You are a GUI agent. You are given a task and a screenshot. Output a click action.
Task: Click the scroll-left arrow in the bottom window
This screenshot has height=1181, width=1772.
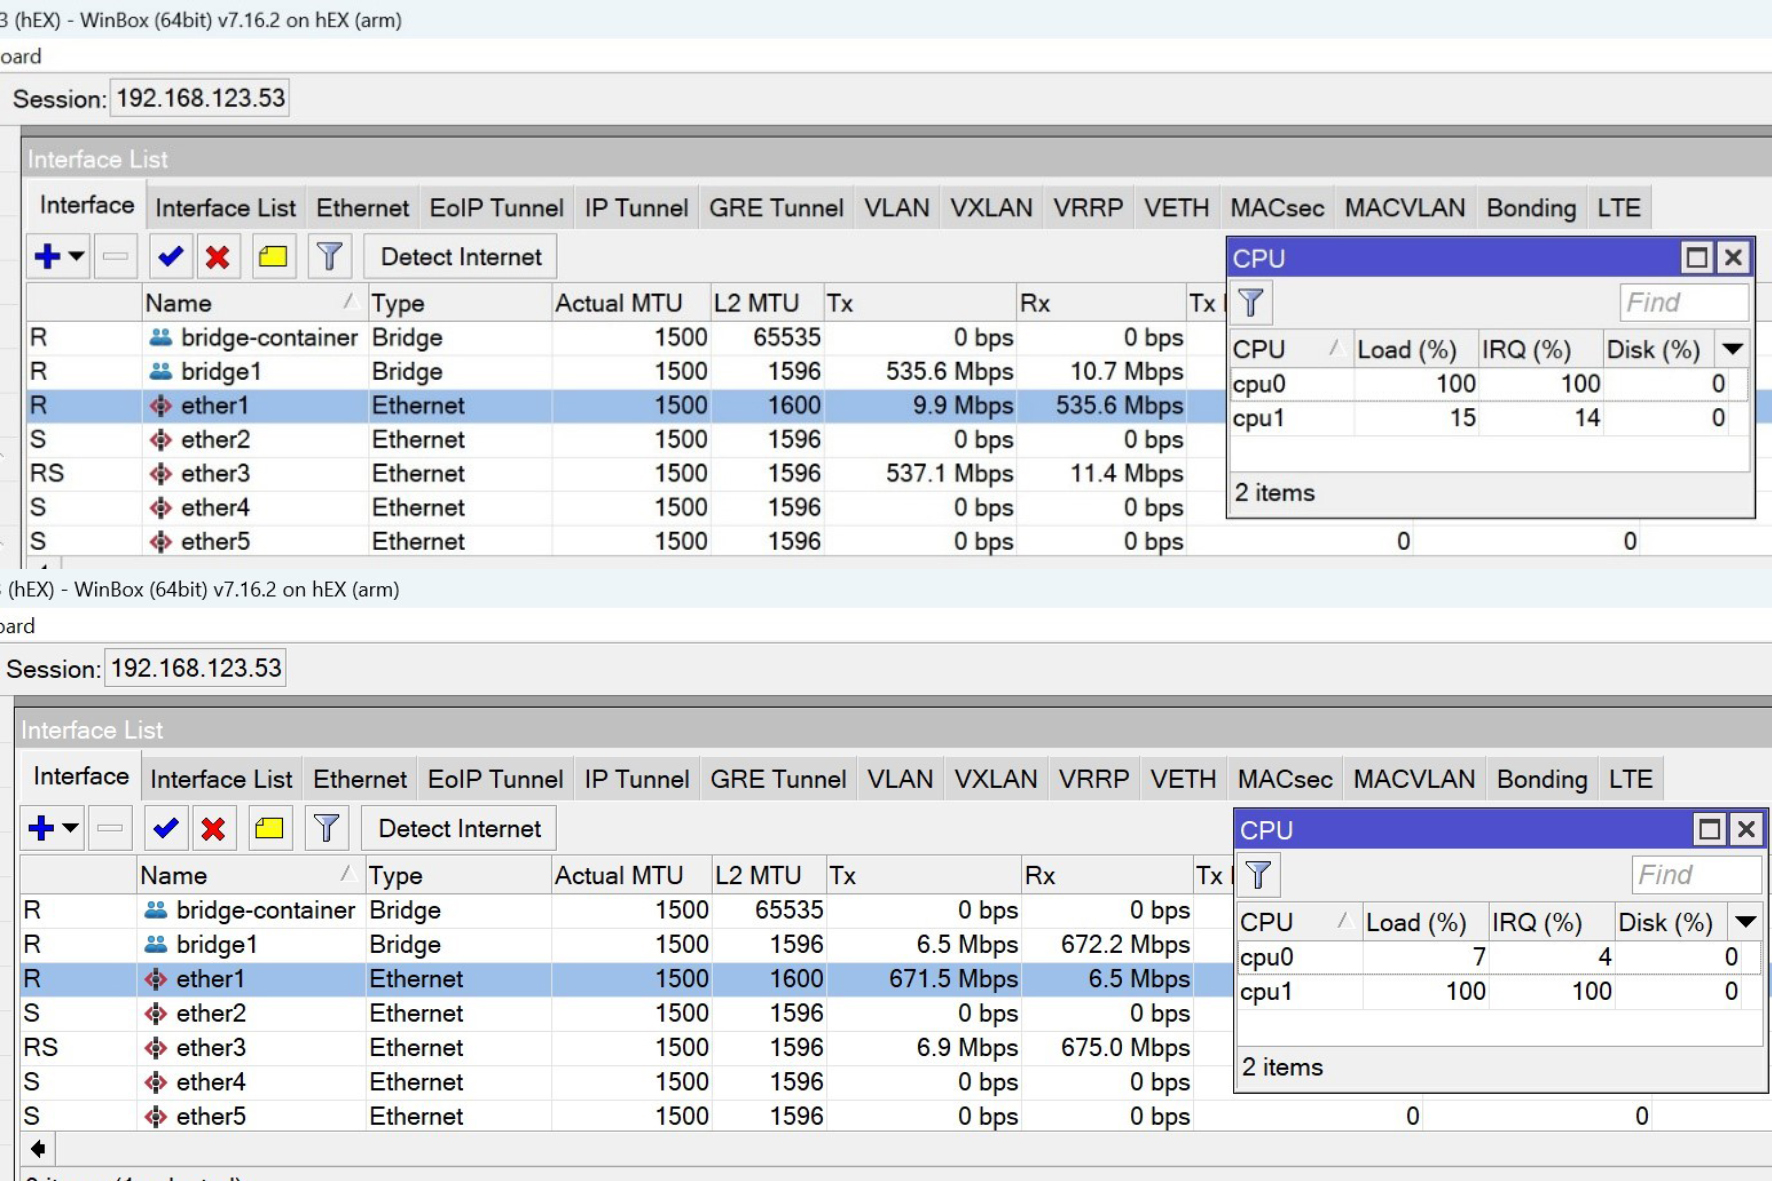coord(37,1149)
